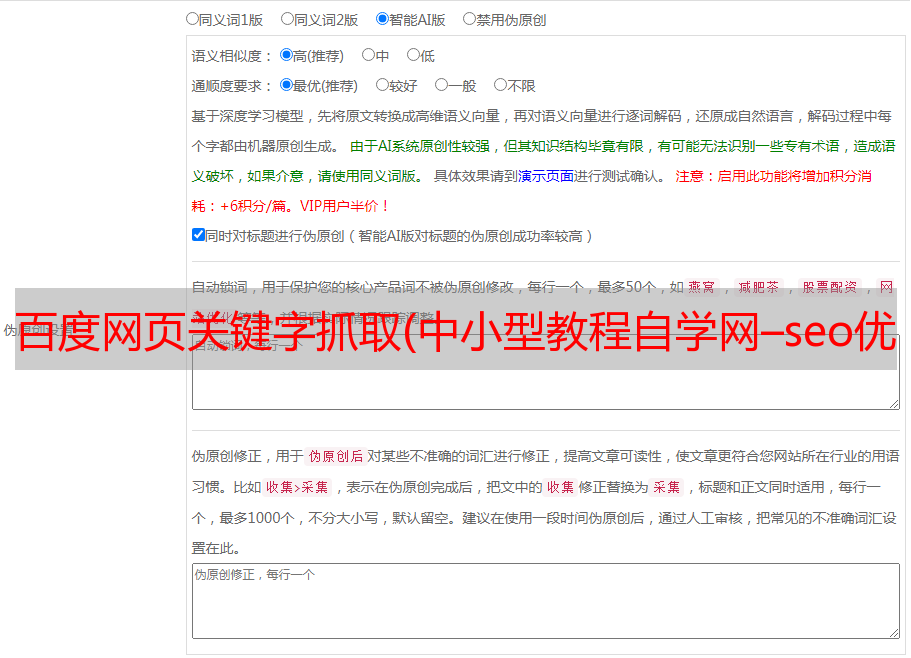Click the 语义相似度： label
Screen dimensions: 911x658
point(232,56)
